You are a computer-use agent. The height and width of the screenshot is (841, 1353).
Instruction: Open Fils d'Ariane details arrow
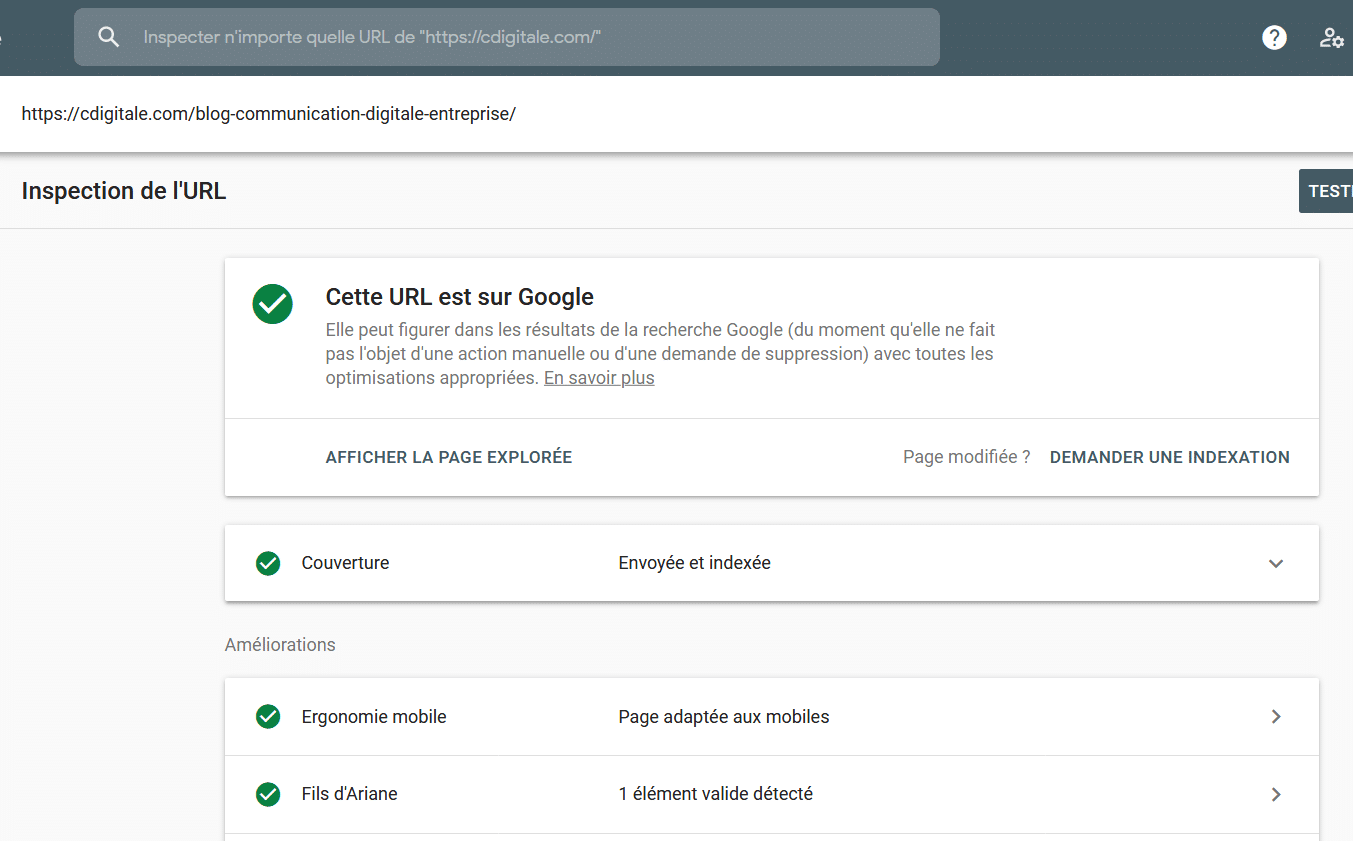(1276, 794)
